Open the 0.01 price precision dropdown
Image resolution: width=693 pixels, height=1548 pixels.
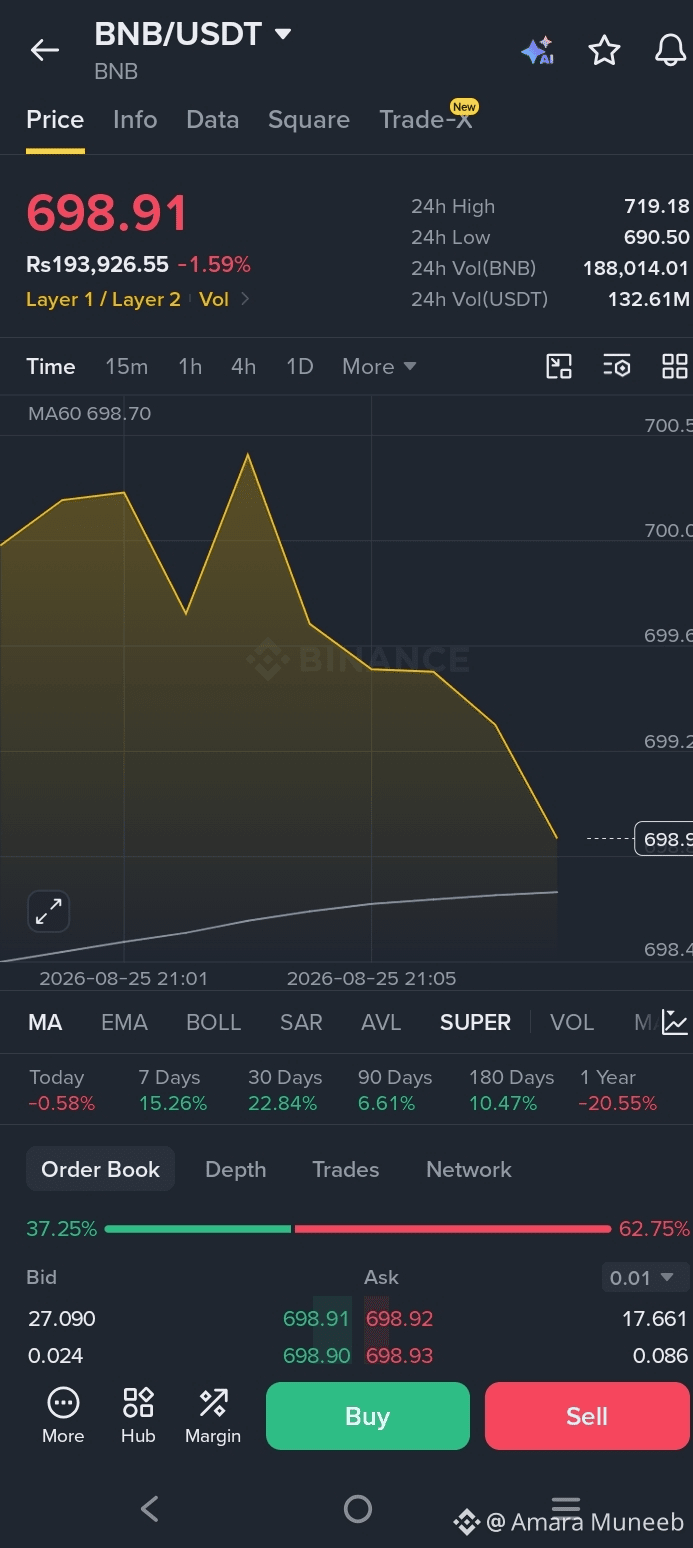(645, 1278)
